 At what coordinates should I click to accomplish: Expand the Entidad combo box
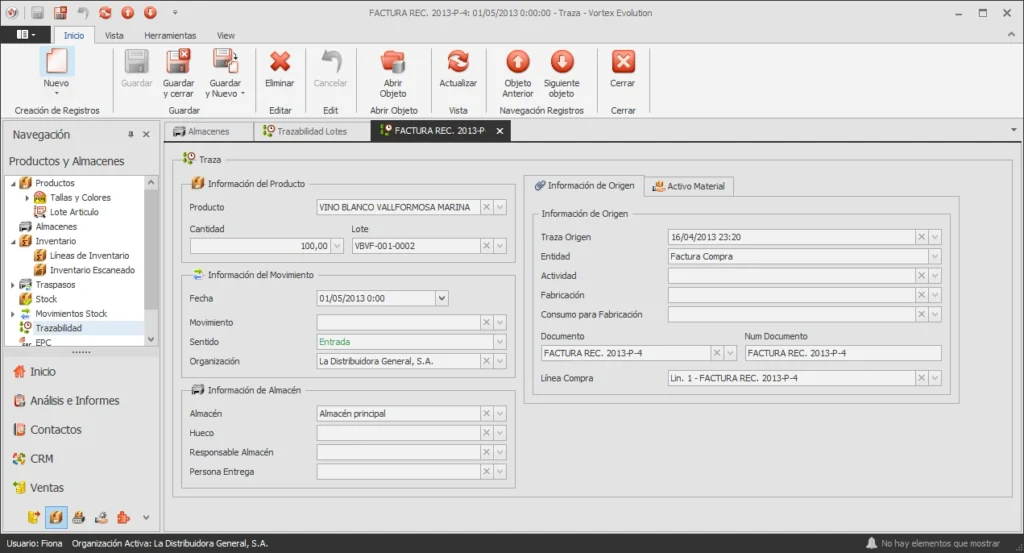pyautogui.click(x=935, y=257)
